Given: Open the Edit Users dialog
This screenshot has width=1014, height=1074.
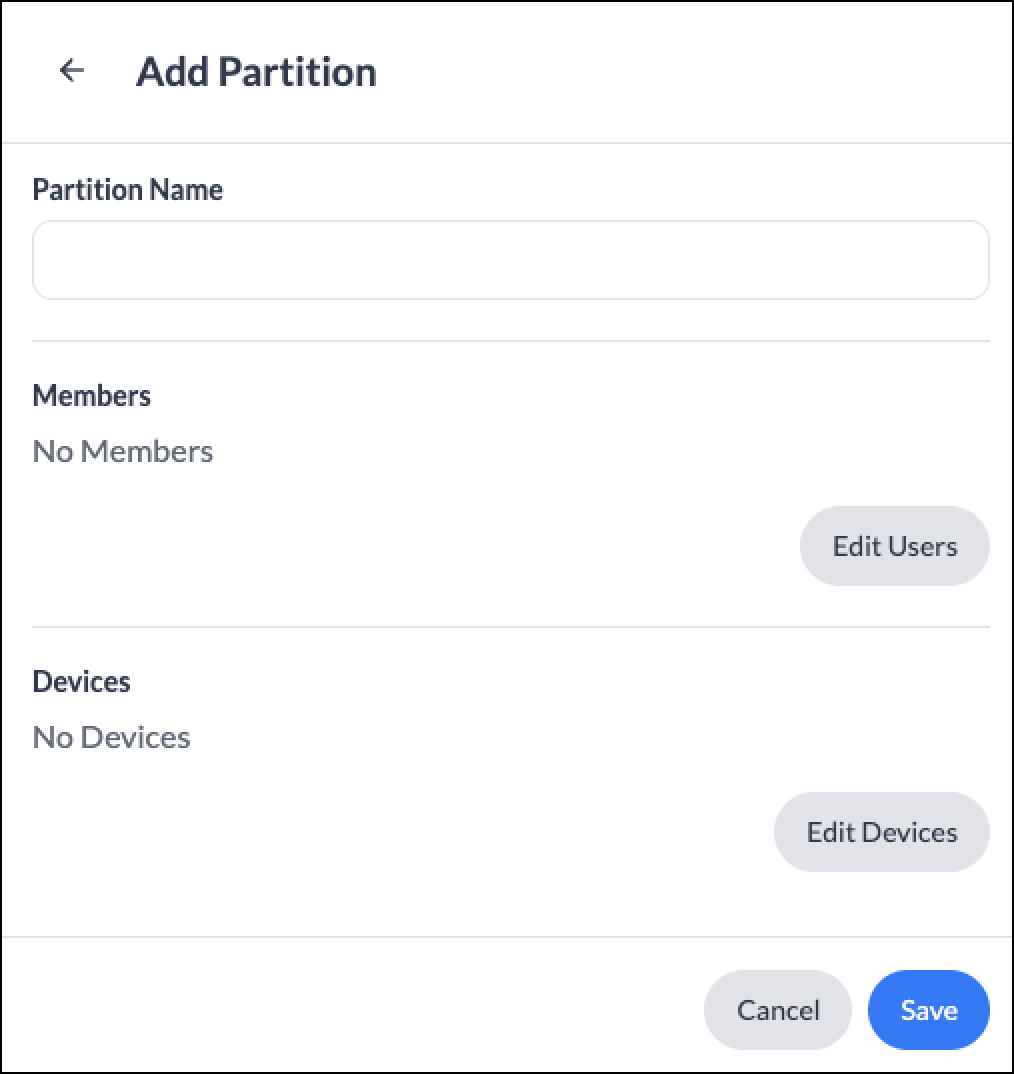Looking at the screenshot, I should (894, 546).
